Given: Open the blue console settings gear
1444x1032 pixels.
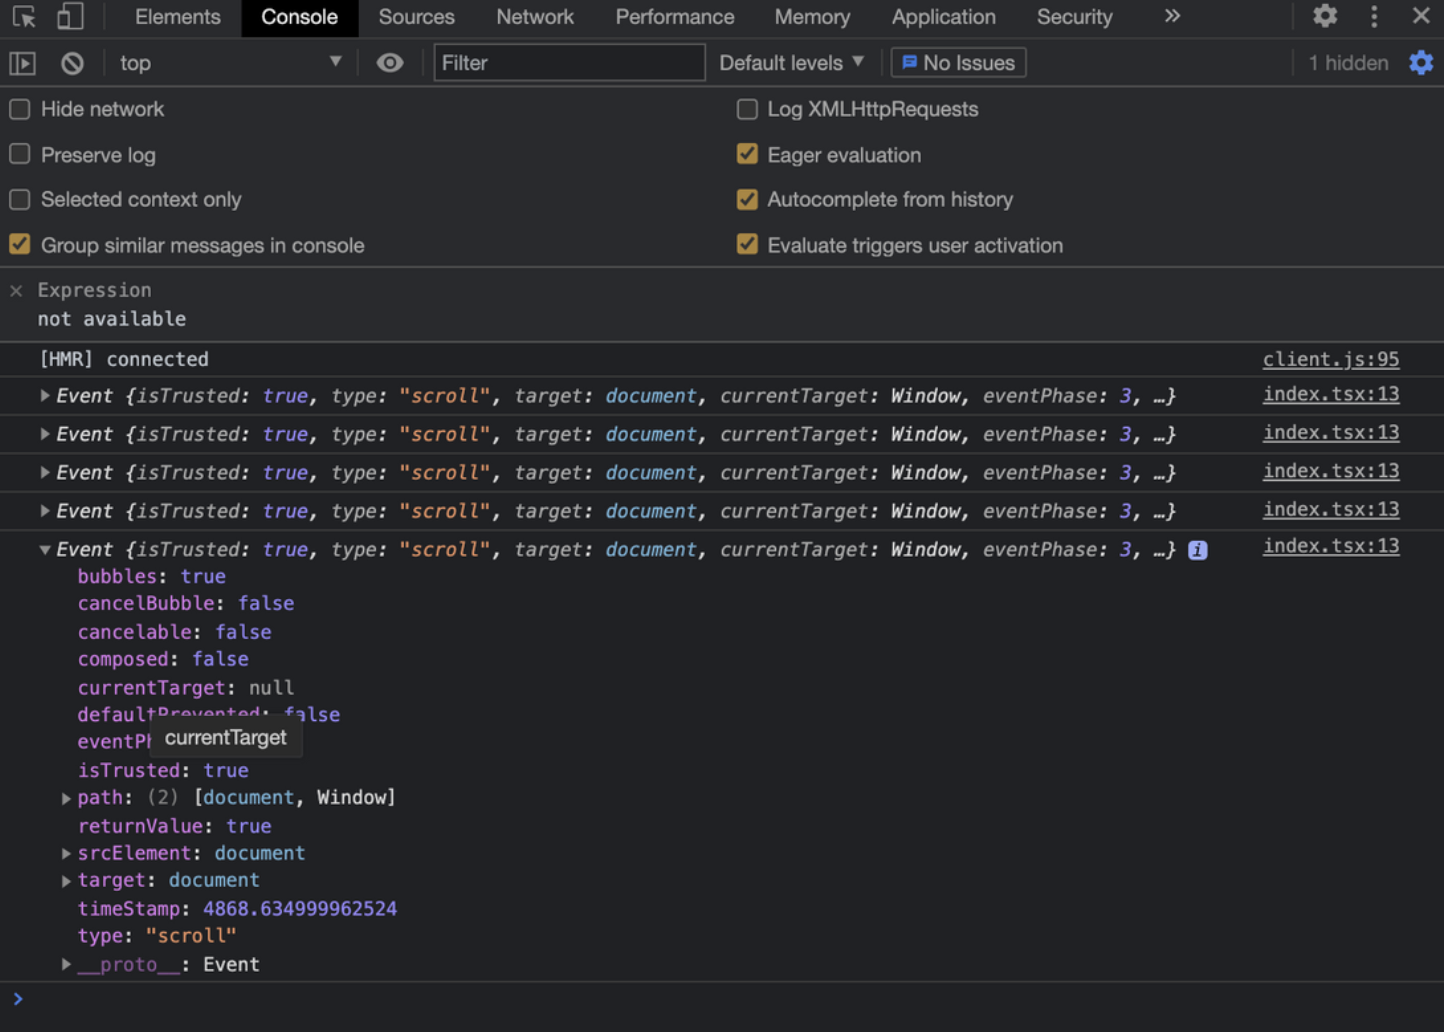Looking at the screenshot, I should [x=1421, y=63].
